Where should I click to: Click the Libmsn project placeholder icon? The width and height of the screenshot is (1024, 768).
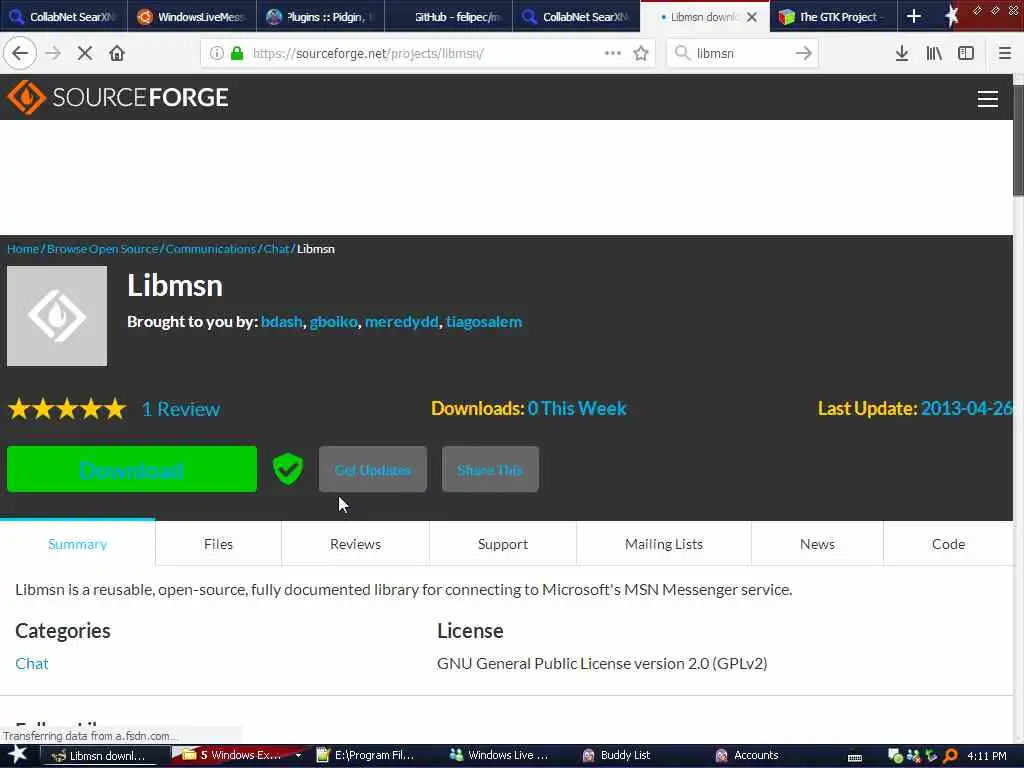(x=57, y=315)
